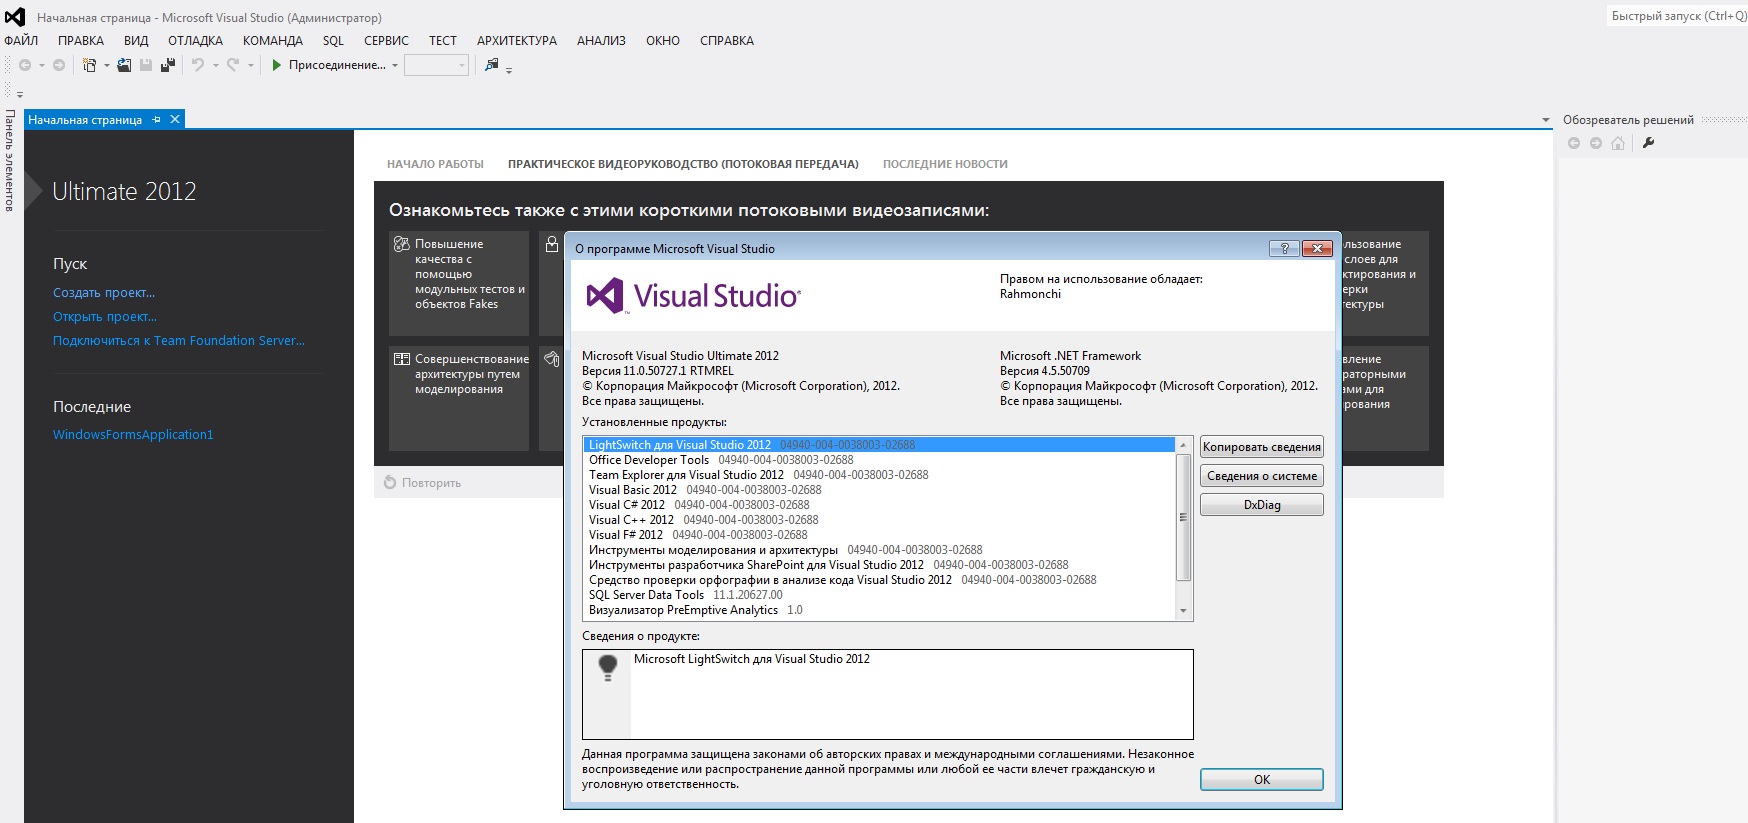The width and height of the screenshot is (1748, 823).
Task: Click the icon of the Повышение качества video tile
Action: [401, 244]
